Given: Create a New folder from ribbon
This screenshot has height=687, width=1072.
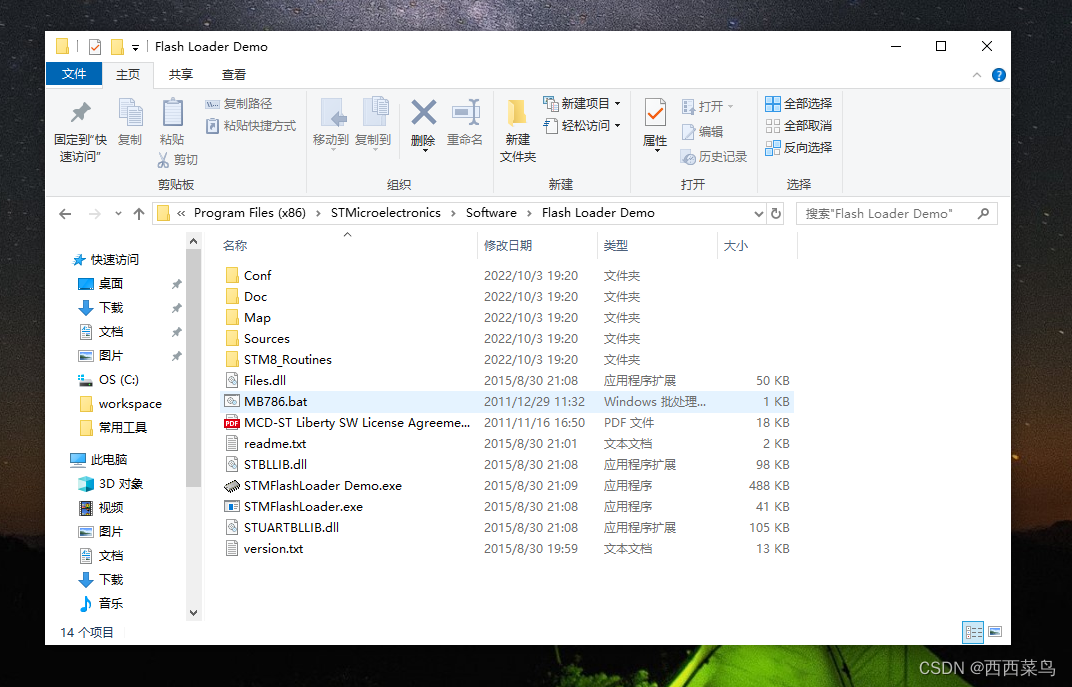Looking at the screenshot, I should pyautogui.click(x=518, y=130).
